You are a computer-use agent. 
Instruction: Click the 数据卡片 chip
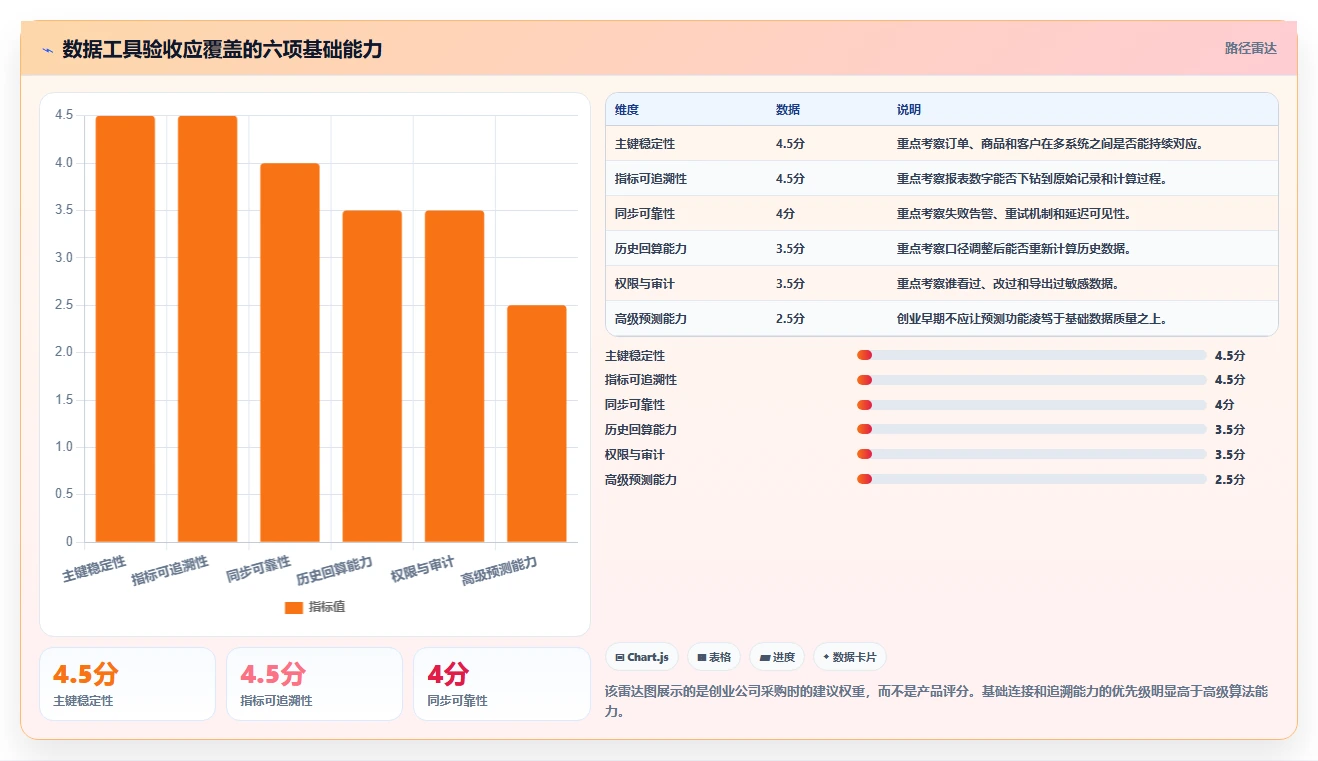(849, 657)
